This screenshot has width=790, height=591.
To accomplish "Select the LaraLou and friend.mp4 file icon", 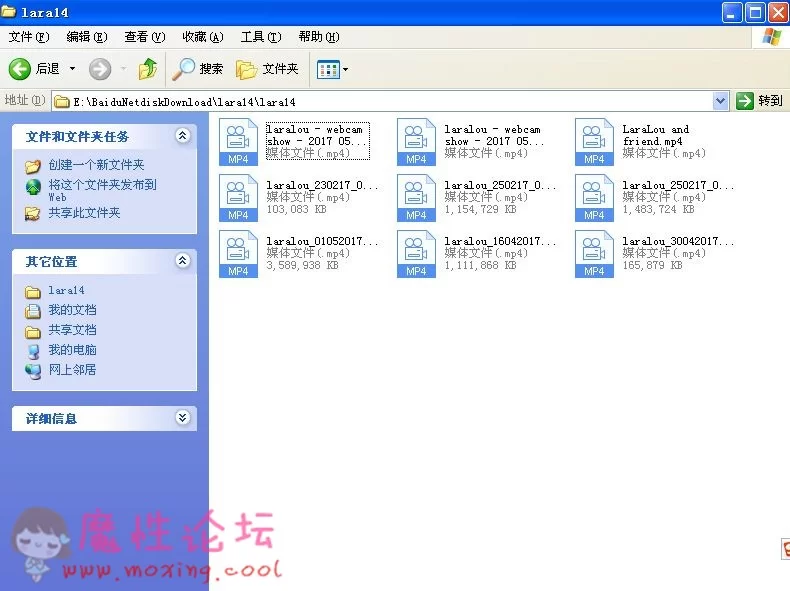I will click(594, 142).
